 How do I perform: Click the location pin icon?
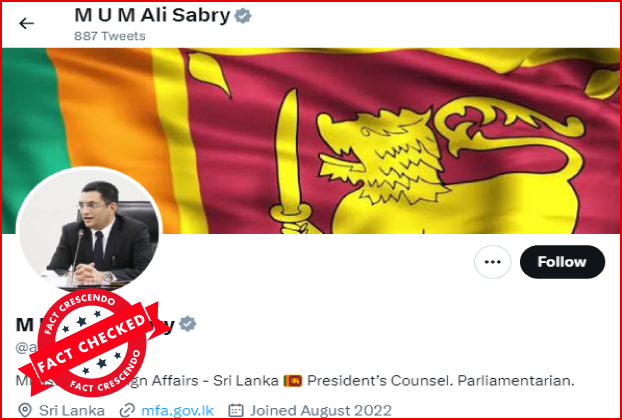25,410
